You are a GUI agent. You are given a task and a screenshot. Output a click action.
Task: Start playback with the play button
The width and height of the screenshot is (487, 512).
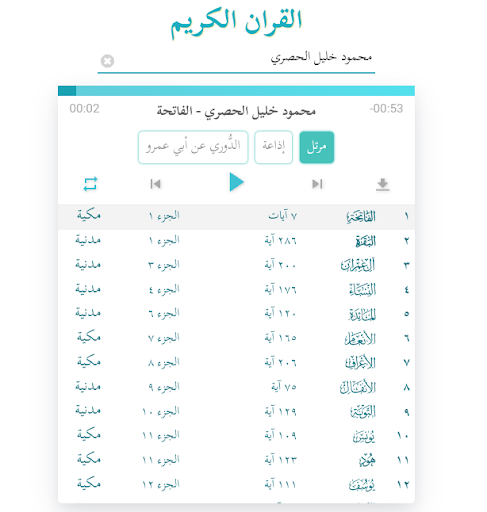point(236,182)
